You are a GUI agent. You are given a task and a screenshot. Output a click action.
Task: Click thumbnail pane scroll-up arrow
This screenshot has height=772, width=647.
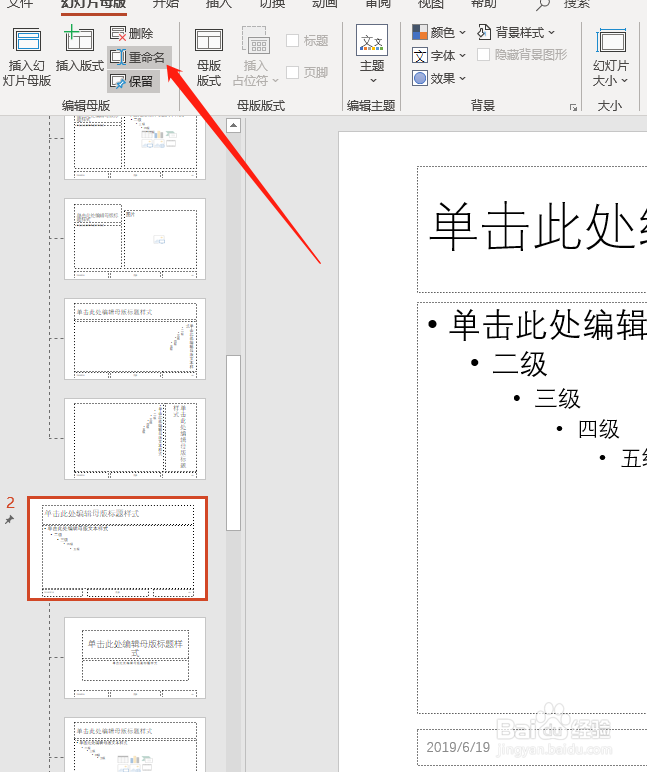coord(233,126)
